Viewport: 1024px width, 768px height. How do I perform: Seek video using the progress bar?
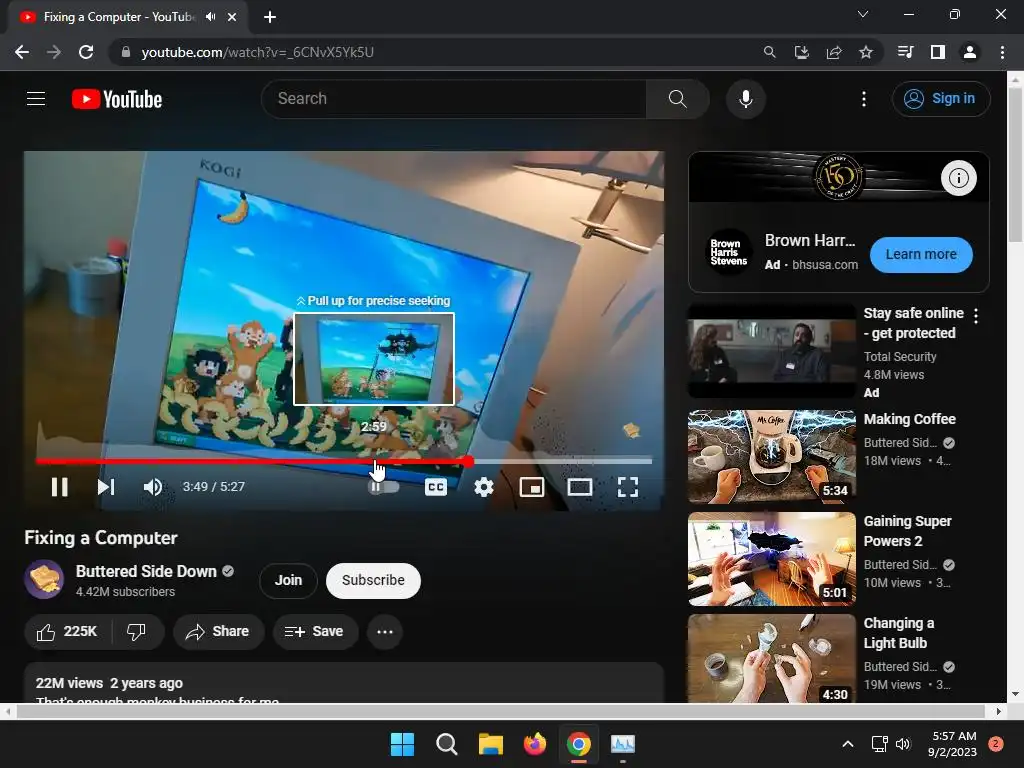344,461
